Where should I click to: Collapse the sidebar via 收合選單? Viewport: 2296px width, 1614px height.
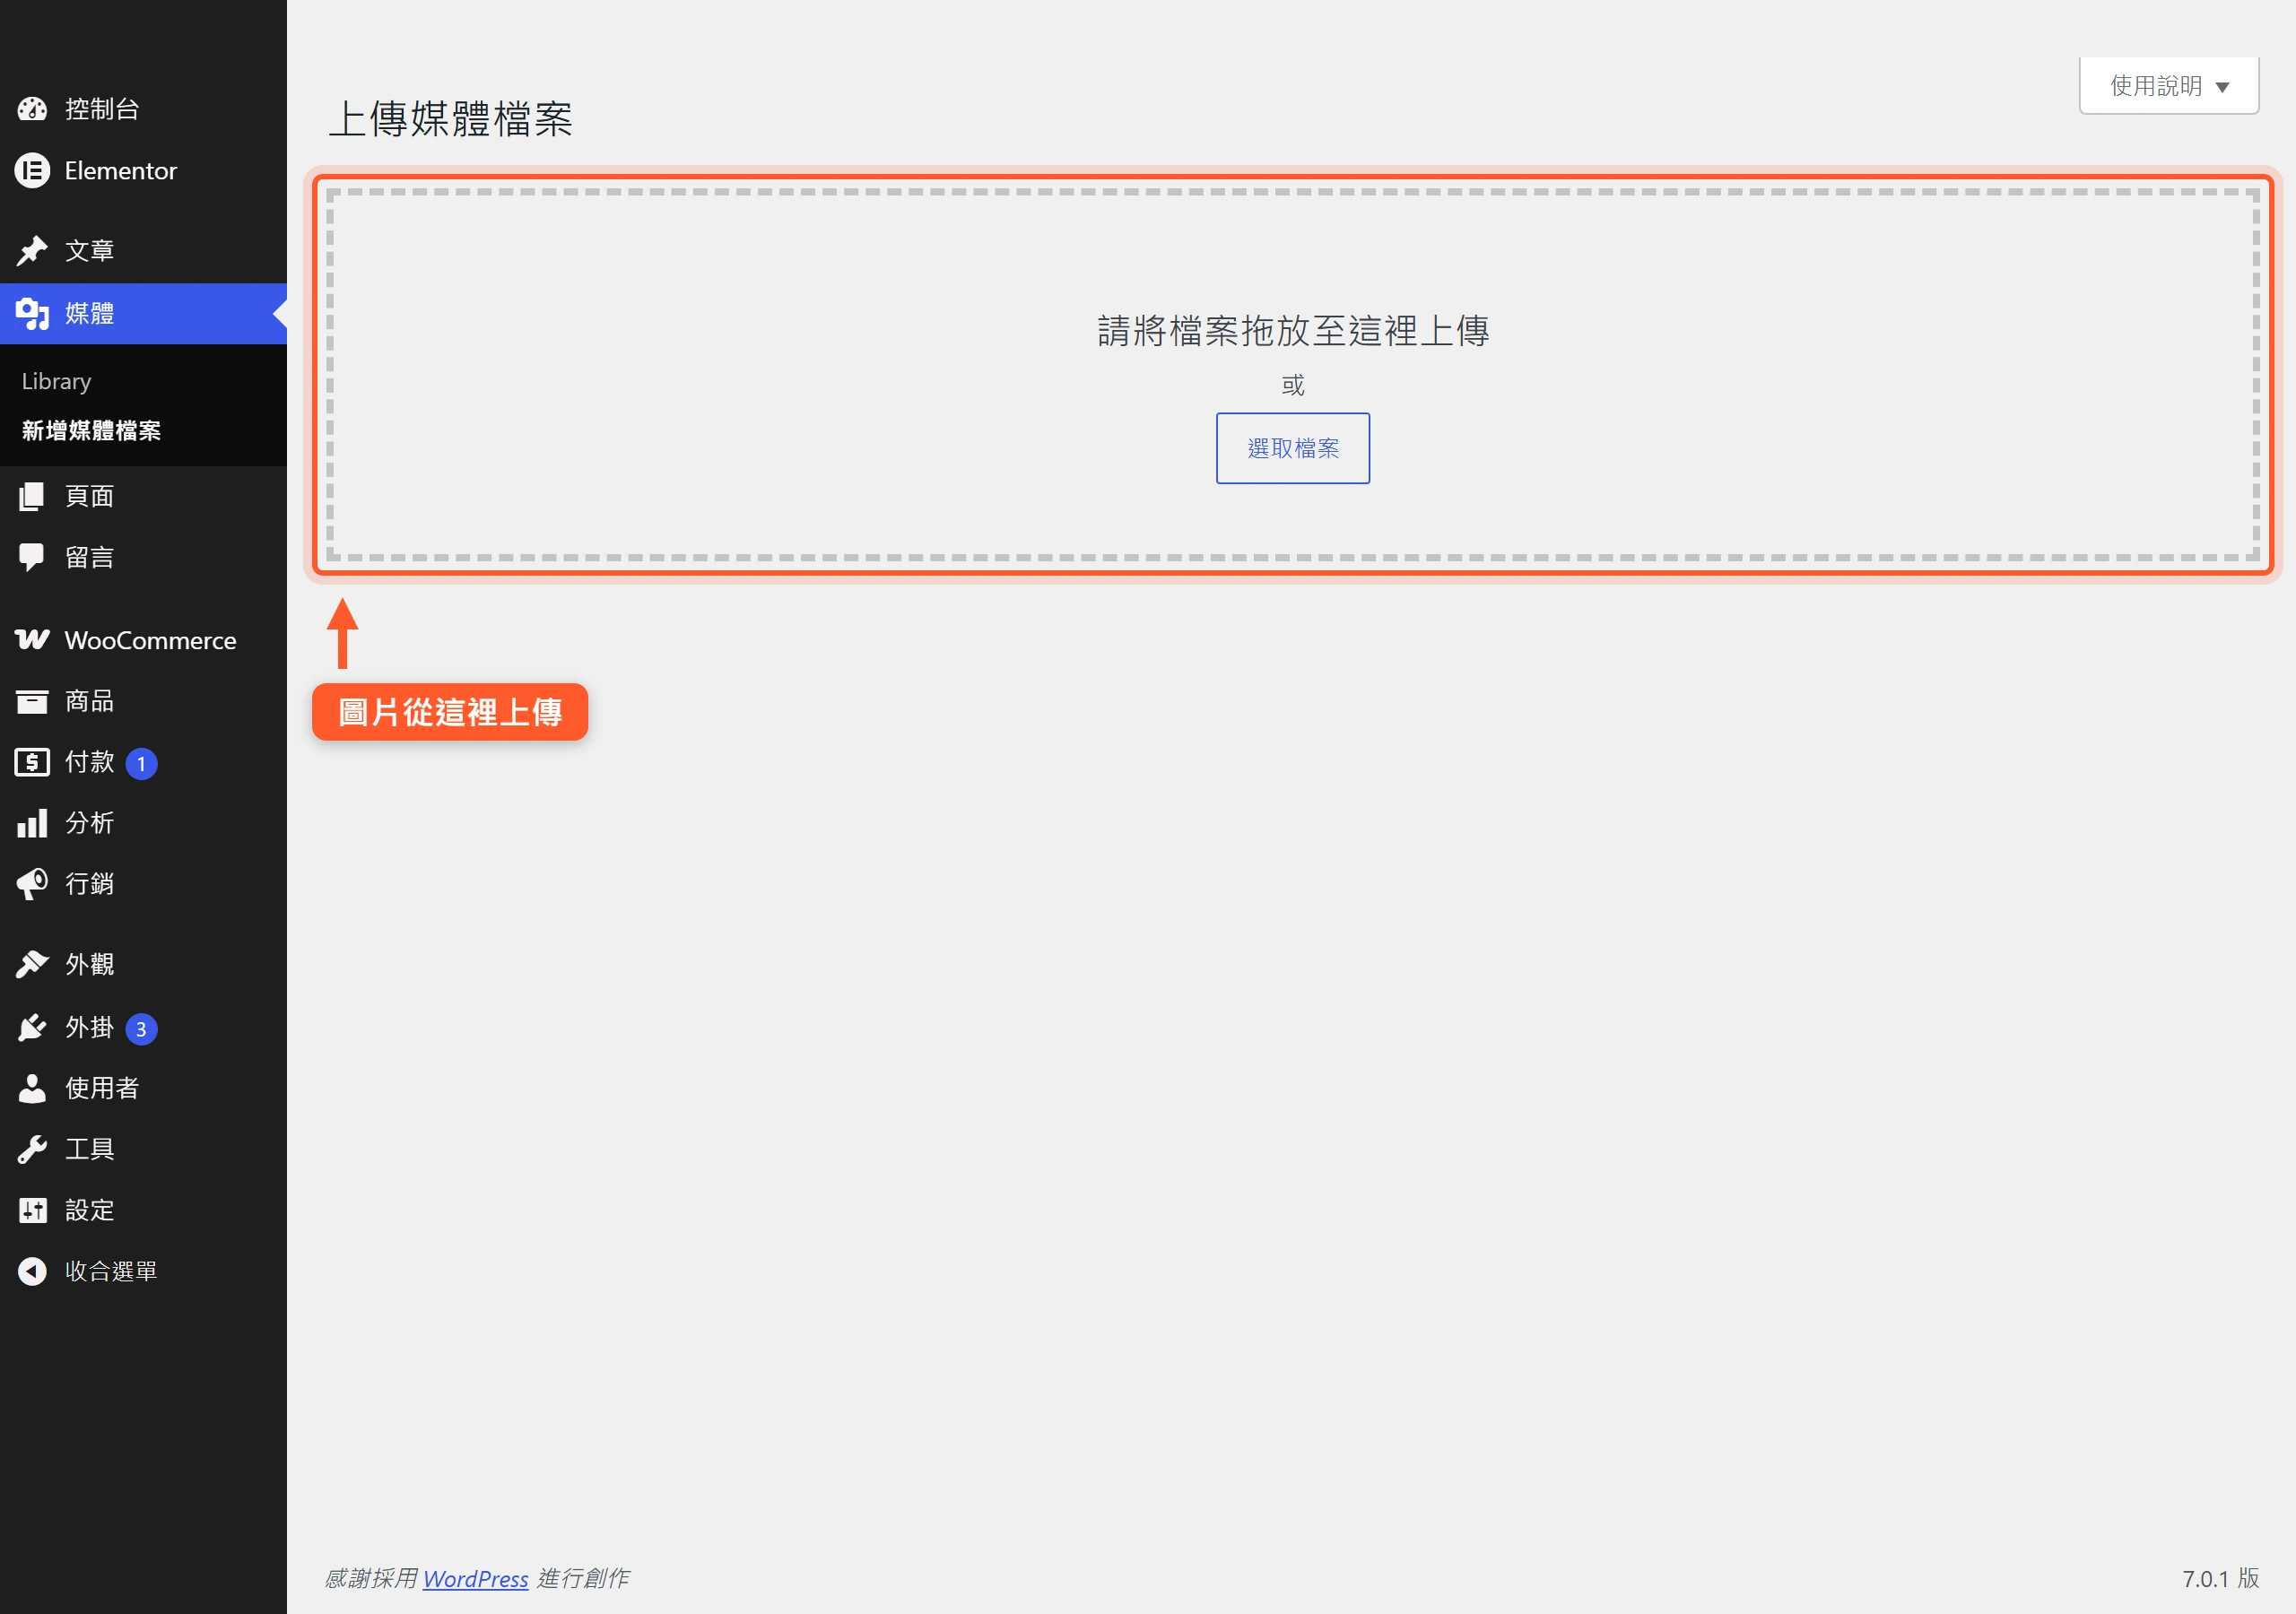click(143, 1272)
